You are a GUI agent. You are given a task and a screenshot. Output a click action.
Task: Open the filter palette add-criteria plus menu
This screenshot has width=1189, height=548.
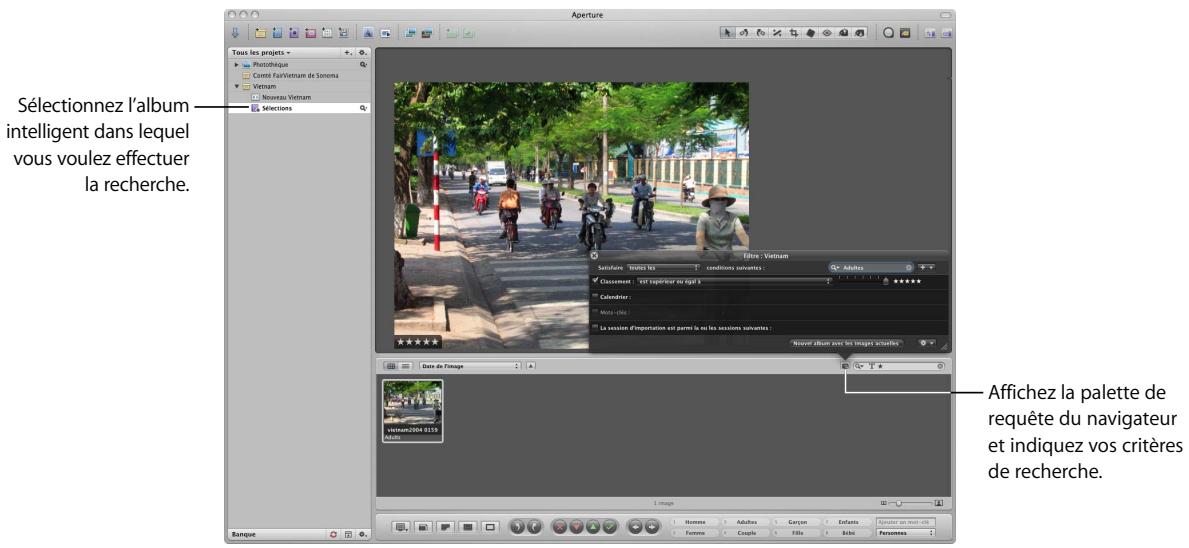(926, 268)
